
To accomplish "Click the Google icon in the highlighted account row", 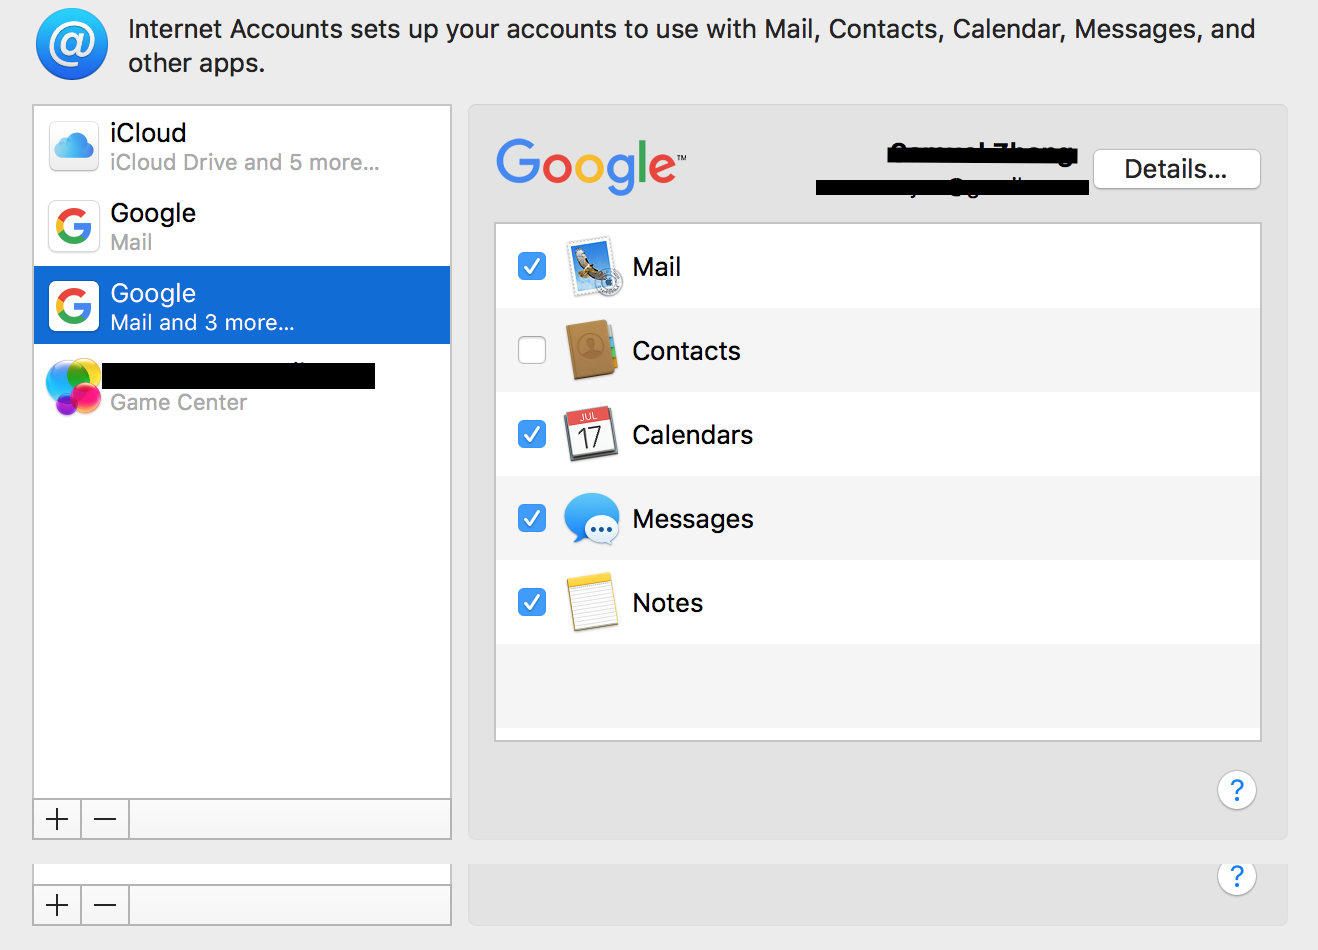I will tap(74, 306).
